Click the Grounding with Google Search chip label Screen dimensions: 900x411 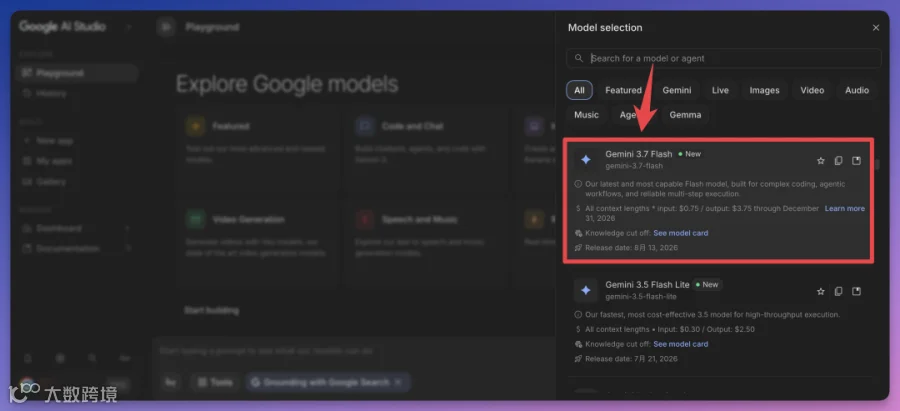(x=325, y=382)
